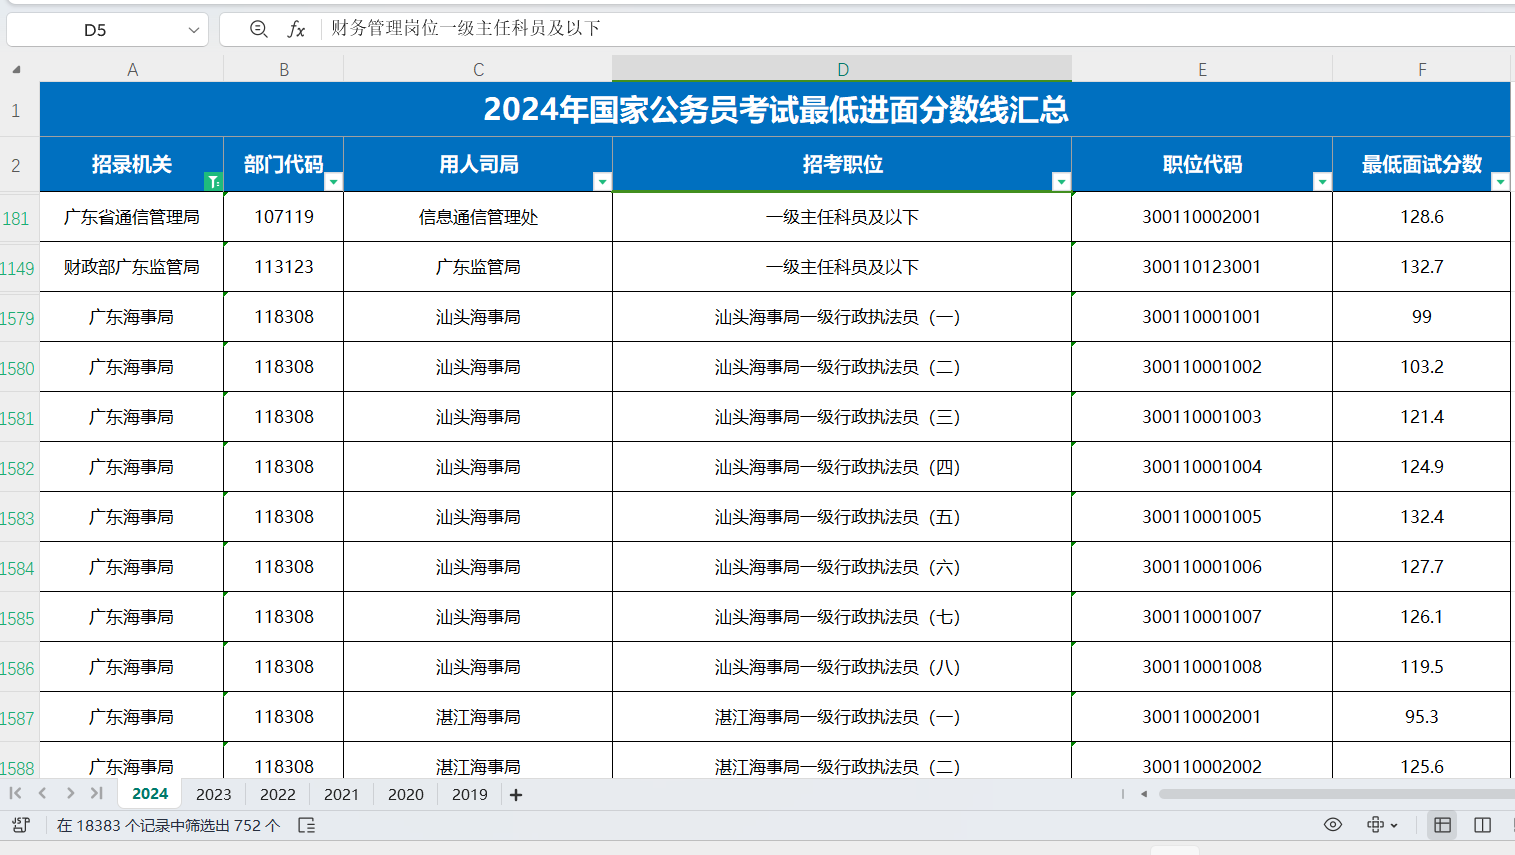Switch to the 2022 sheet tab
The width and height of the screenshot is (1515, 855).
click(x=277, y=794)
